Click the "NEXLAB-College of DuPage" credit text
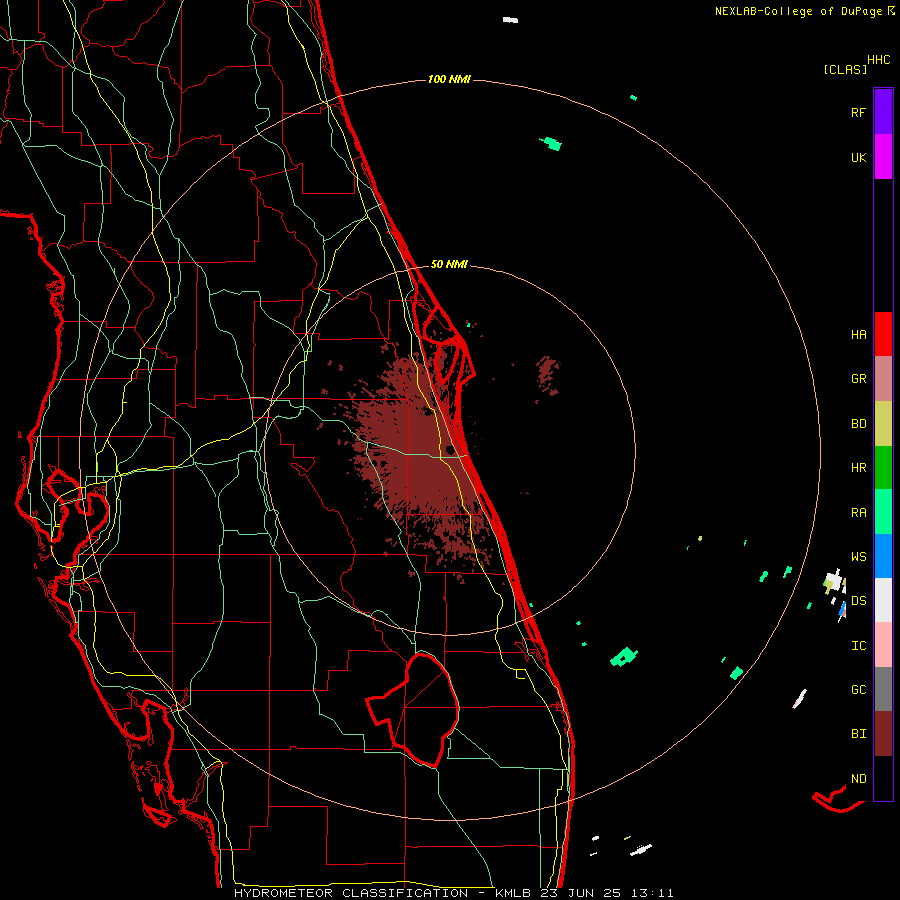 click(800, 11)
